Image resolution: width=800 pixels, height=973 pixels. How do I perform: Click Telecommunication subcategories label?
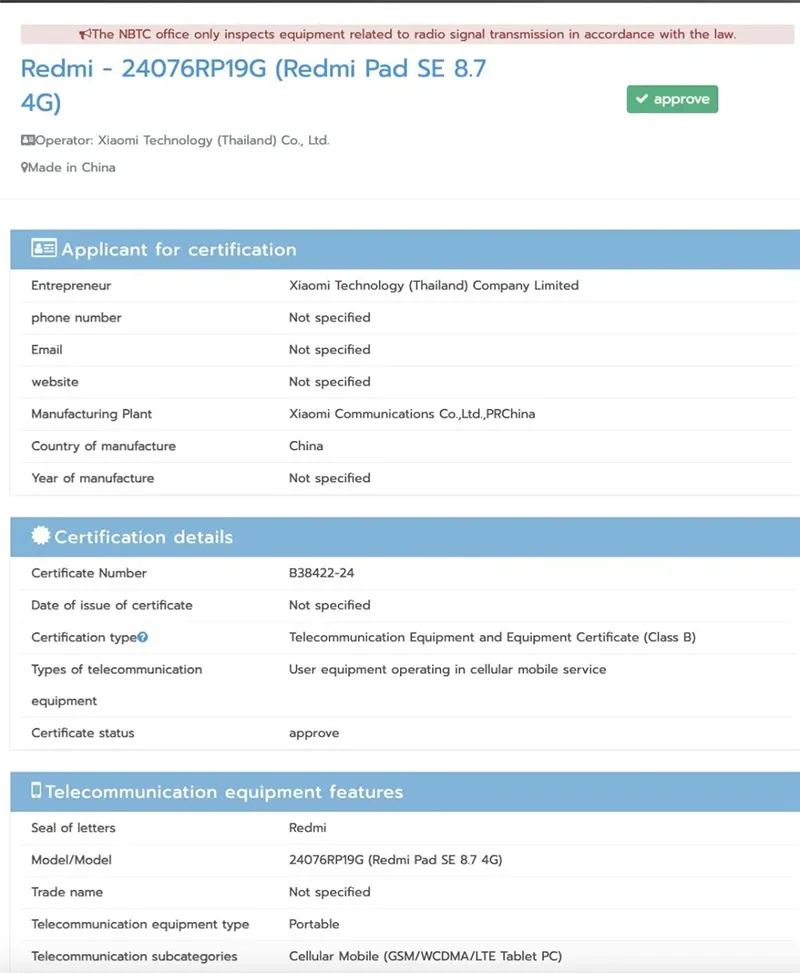pos(135,957)
